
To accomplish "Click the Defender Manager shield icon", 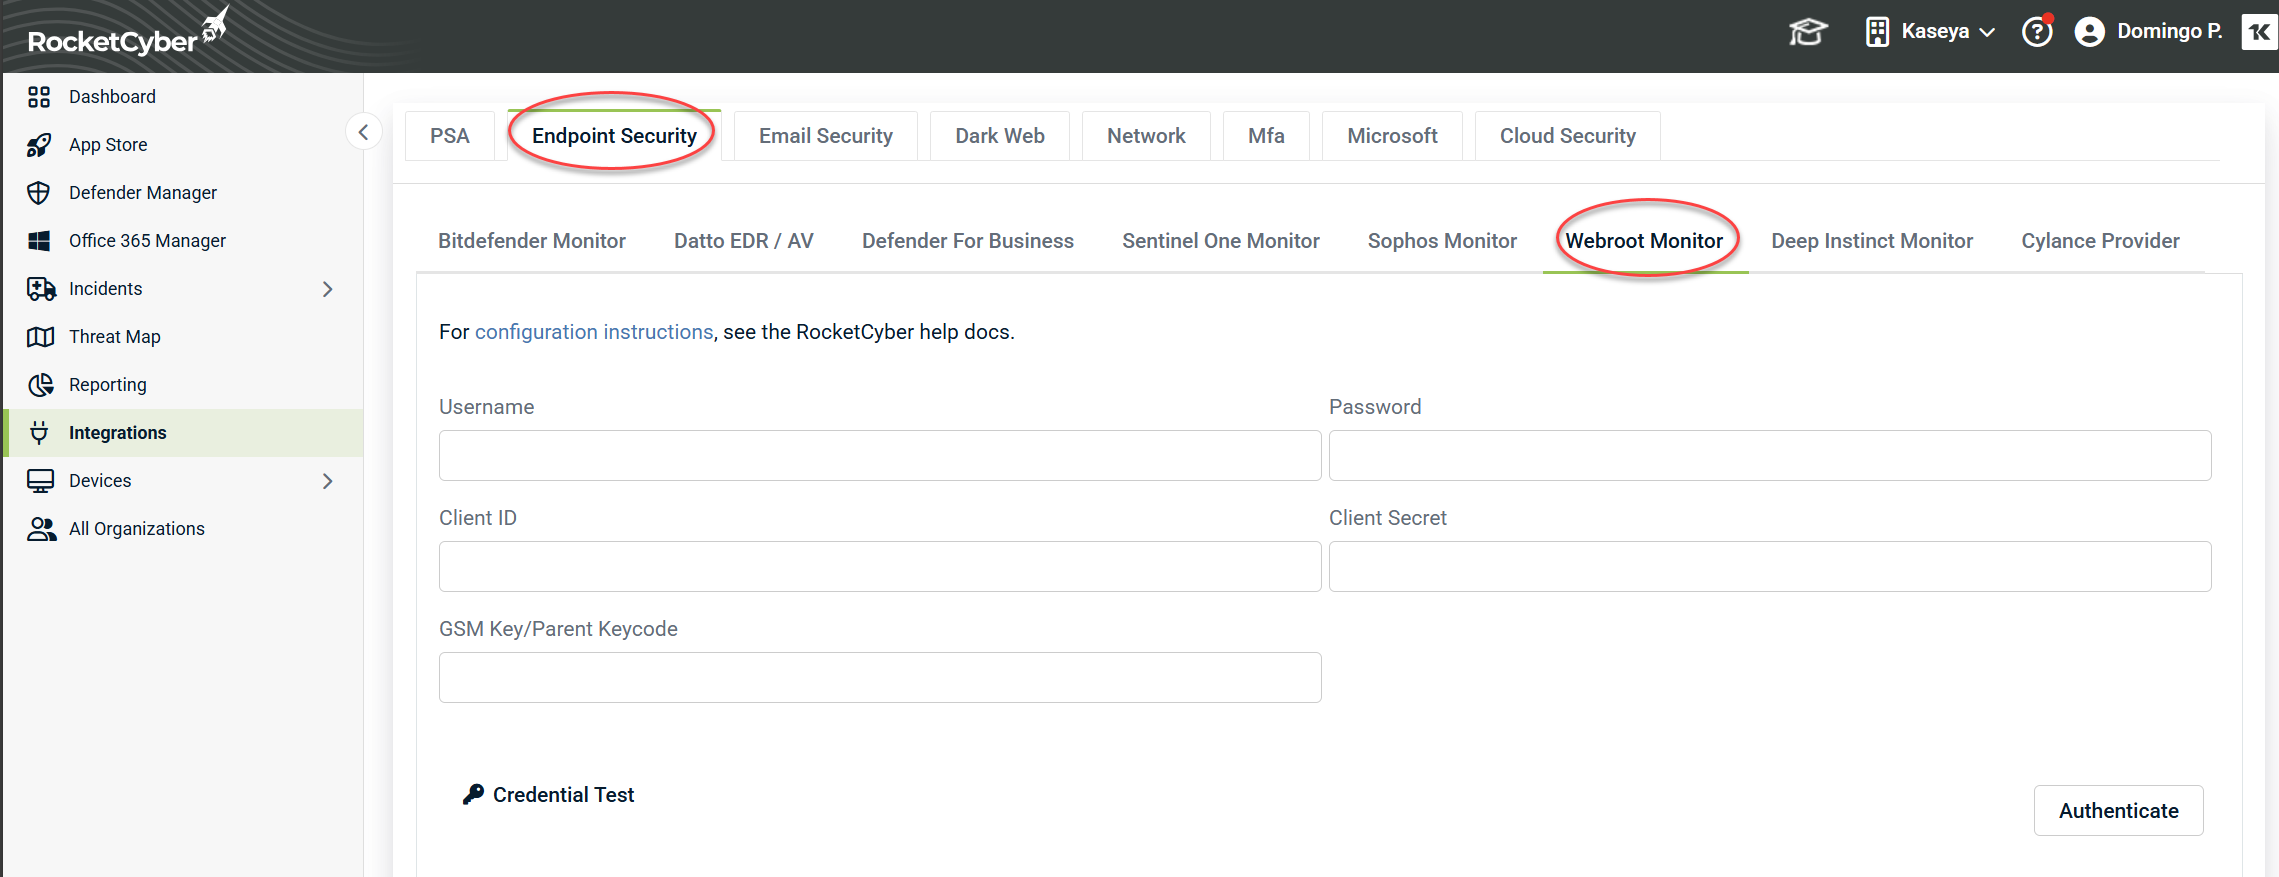I will [x=39, y=193].
